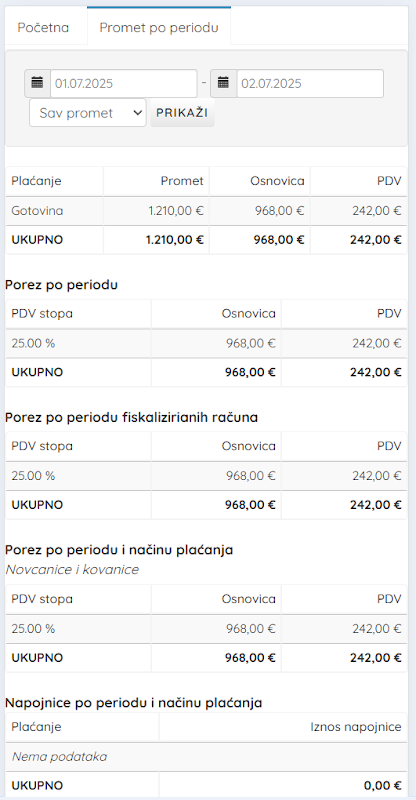
Task: Click the PDV stopa header under Porez po periodu
Action: click(x=42, y=313)
